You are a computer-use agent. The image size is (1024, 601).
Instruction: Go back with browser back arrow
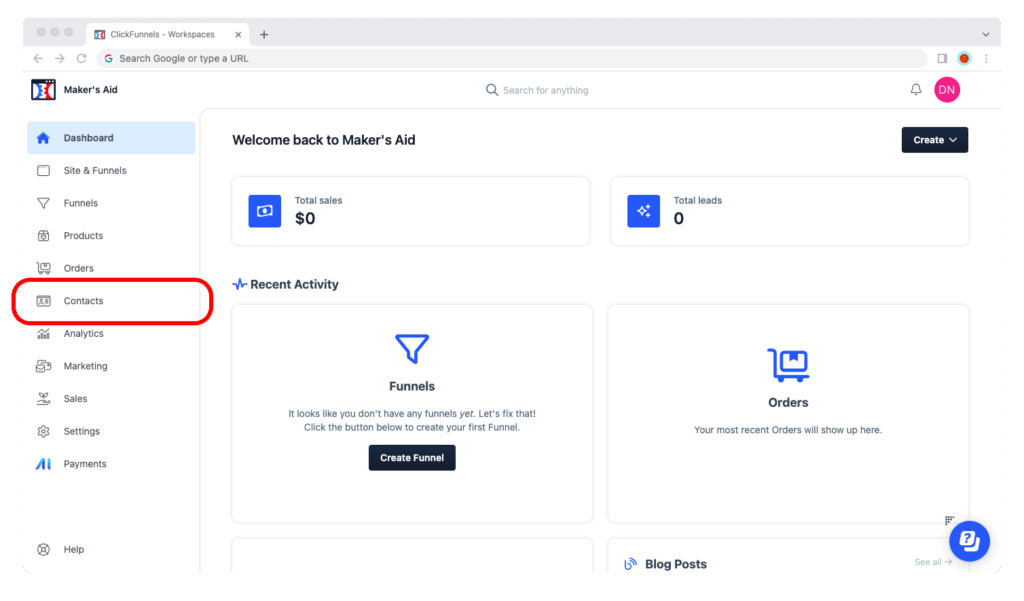[x=38, y=58]
